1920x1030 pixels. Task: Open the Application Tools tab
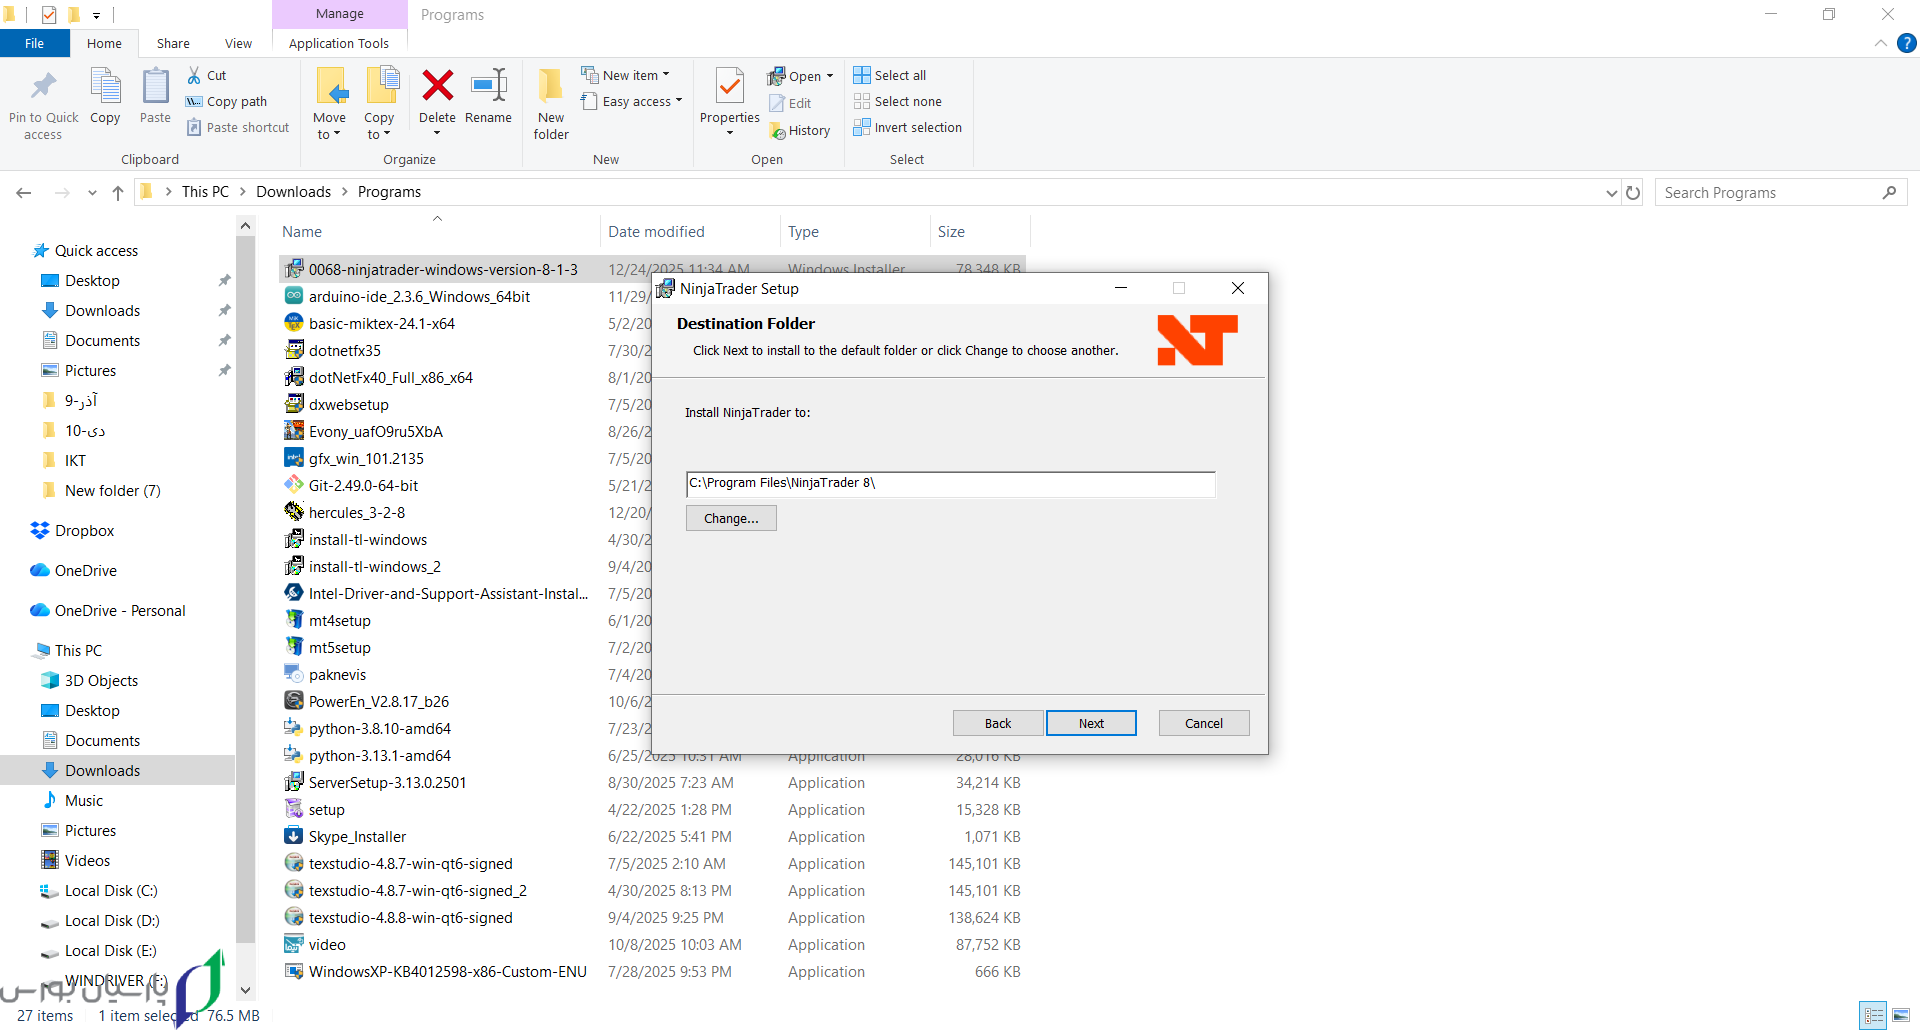pyautogui.click(x=339, y=43)
